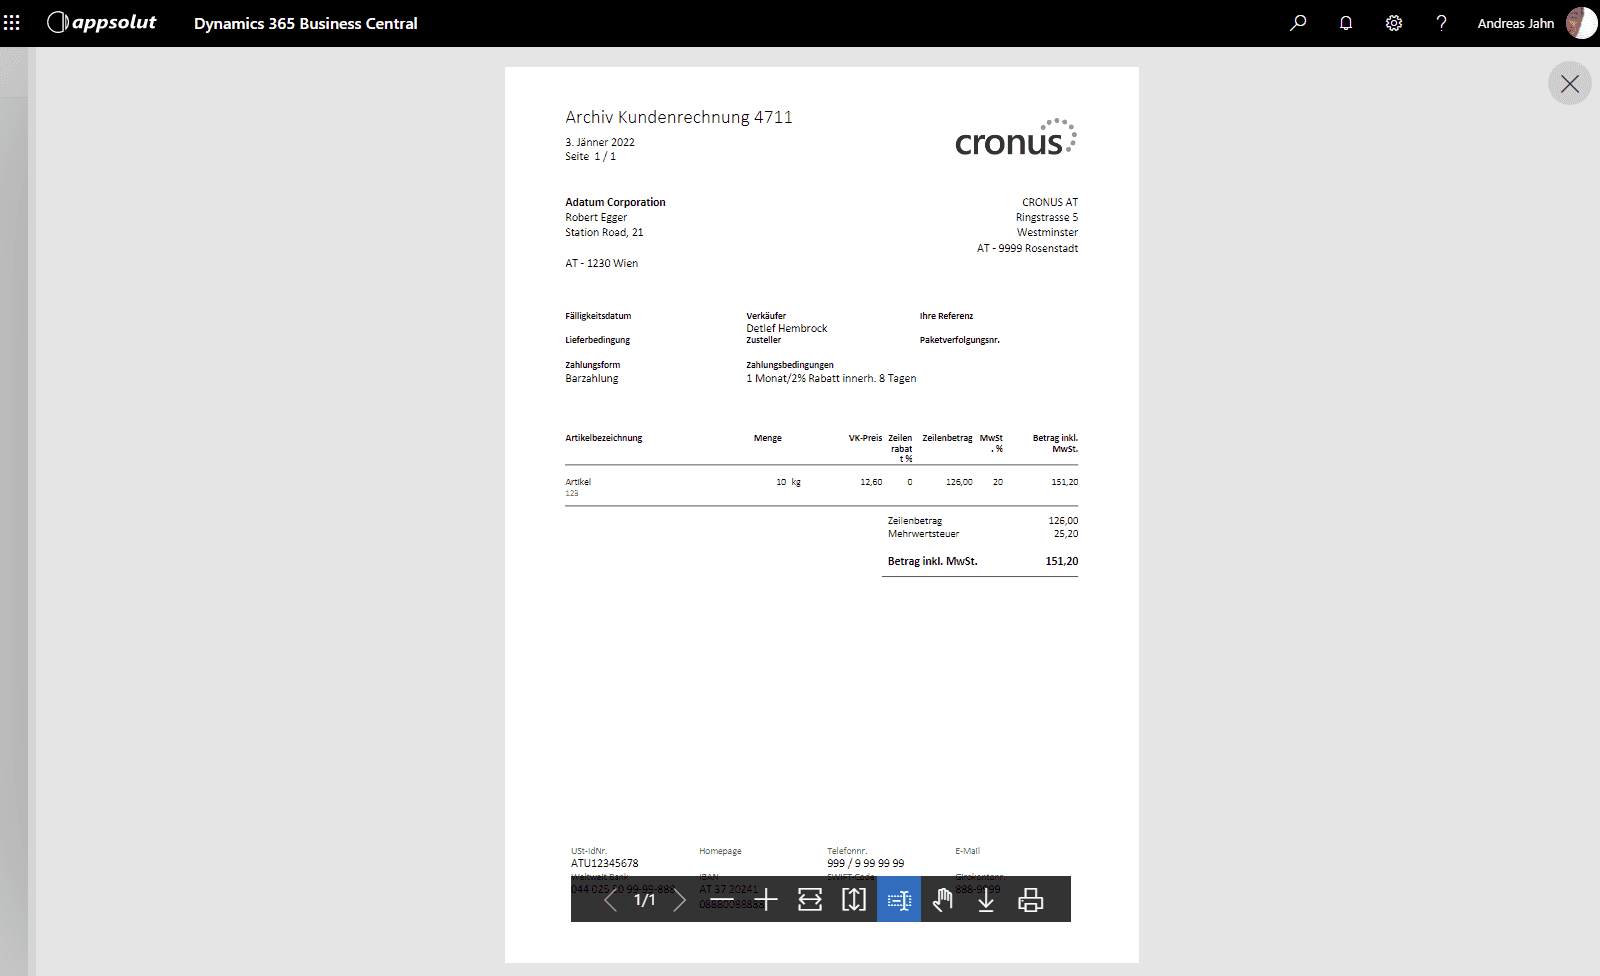Fit the whole page to height

tap(854, 900)
